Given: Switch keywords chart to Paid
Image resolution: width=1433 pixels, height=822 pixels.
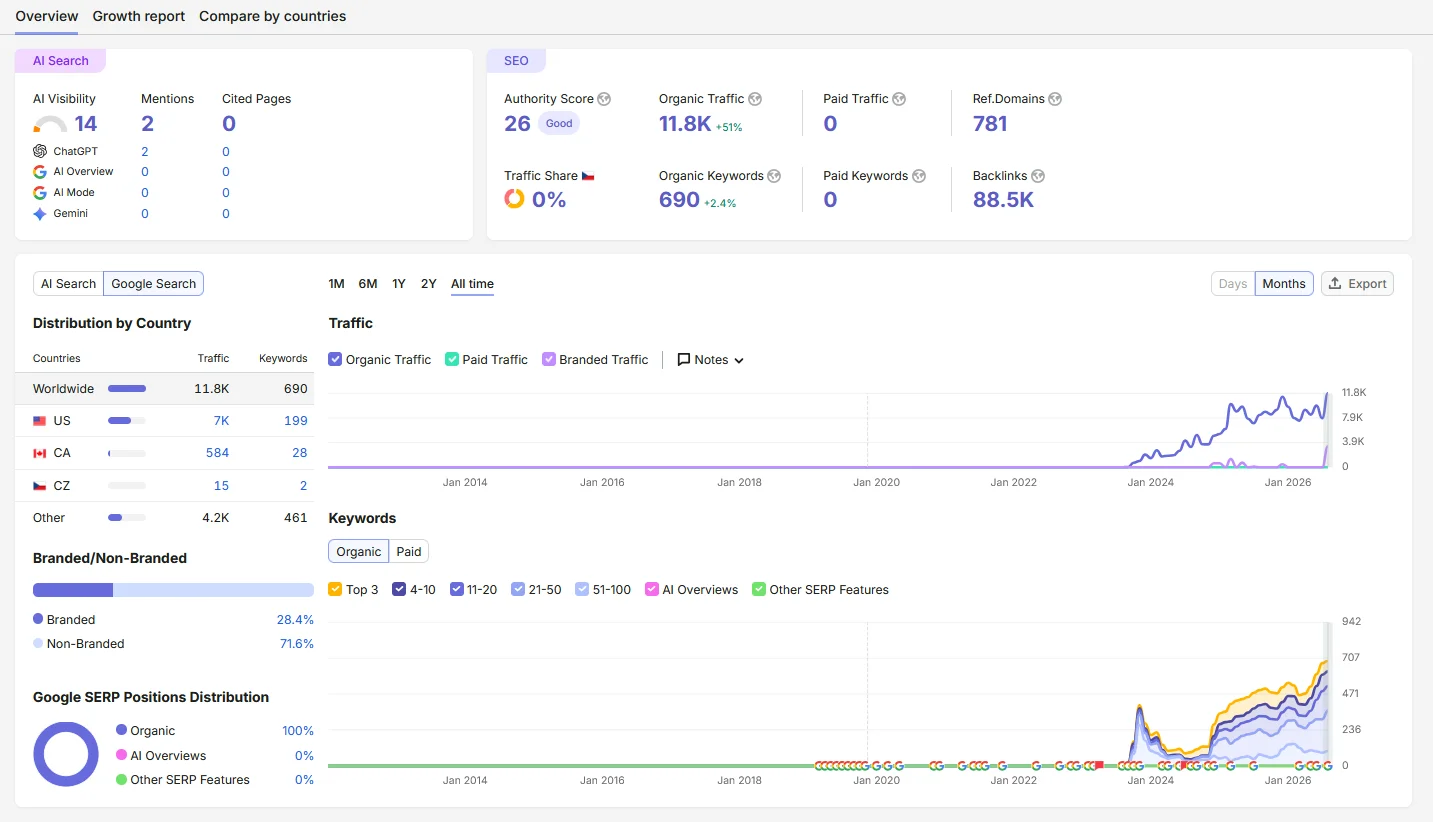Looking at the screenshot, I should coord(409,551).
